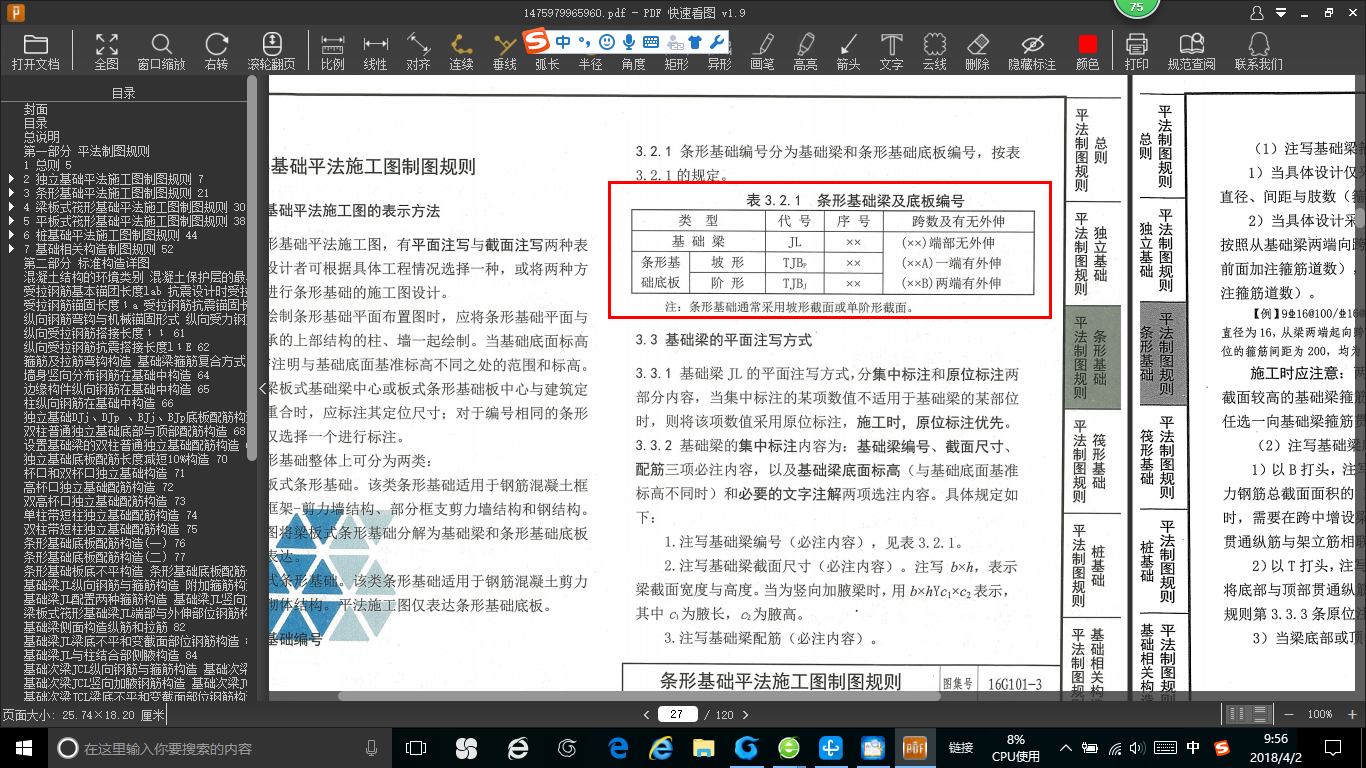1366x768 pixels.
Task: Rotate page using 右转
Action: [216, 52]
